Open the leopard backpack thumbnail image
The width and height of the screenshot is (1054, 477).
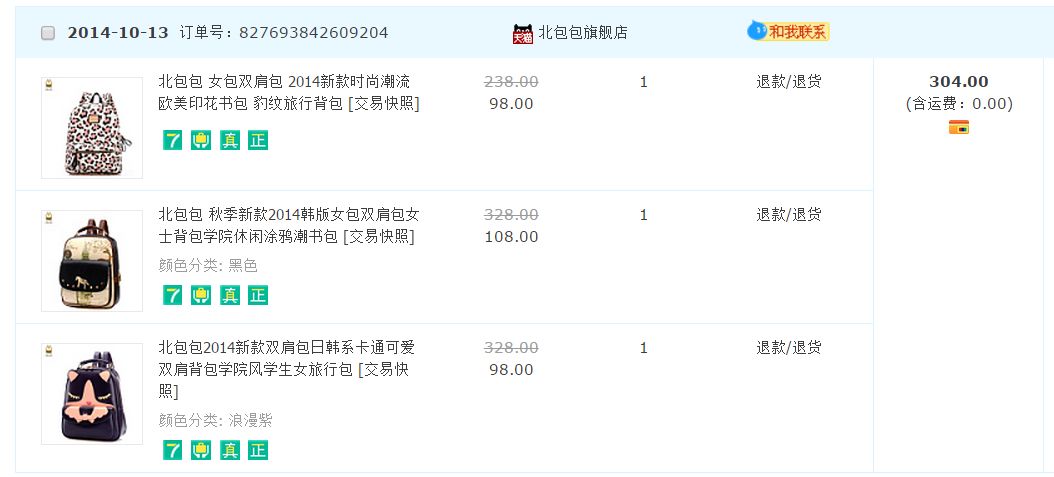coord(91,128)
